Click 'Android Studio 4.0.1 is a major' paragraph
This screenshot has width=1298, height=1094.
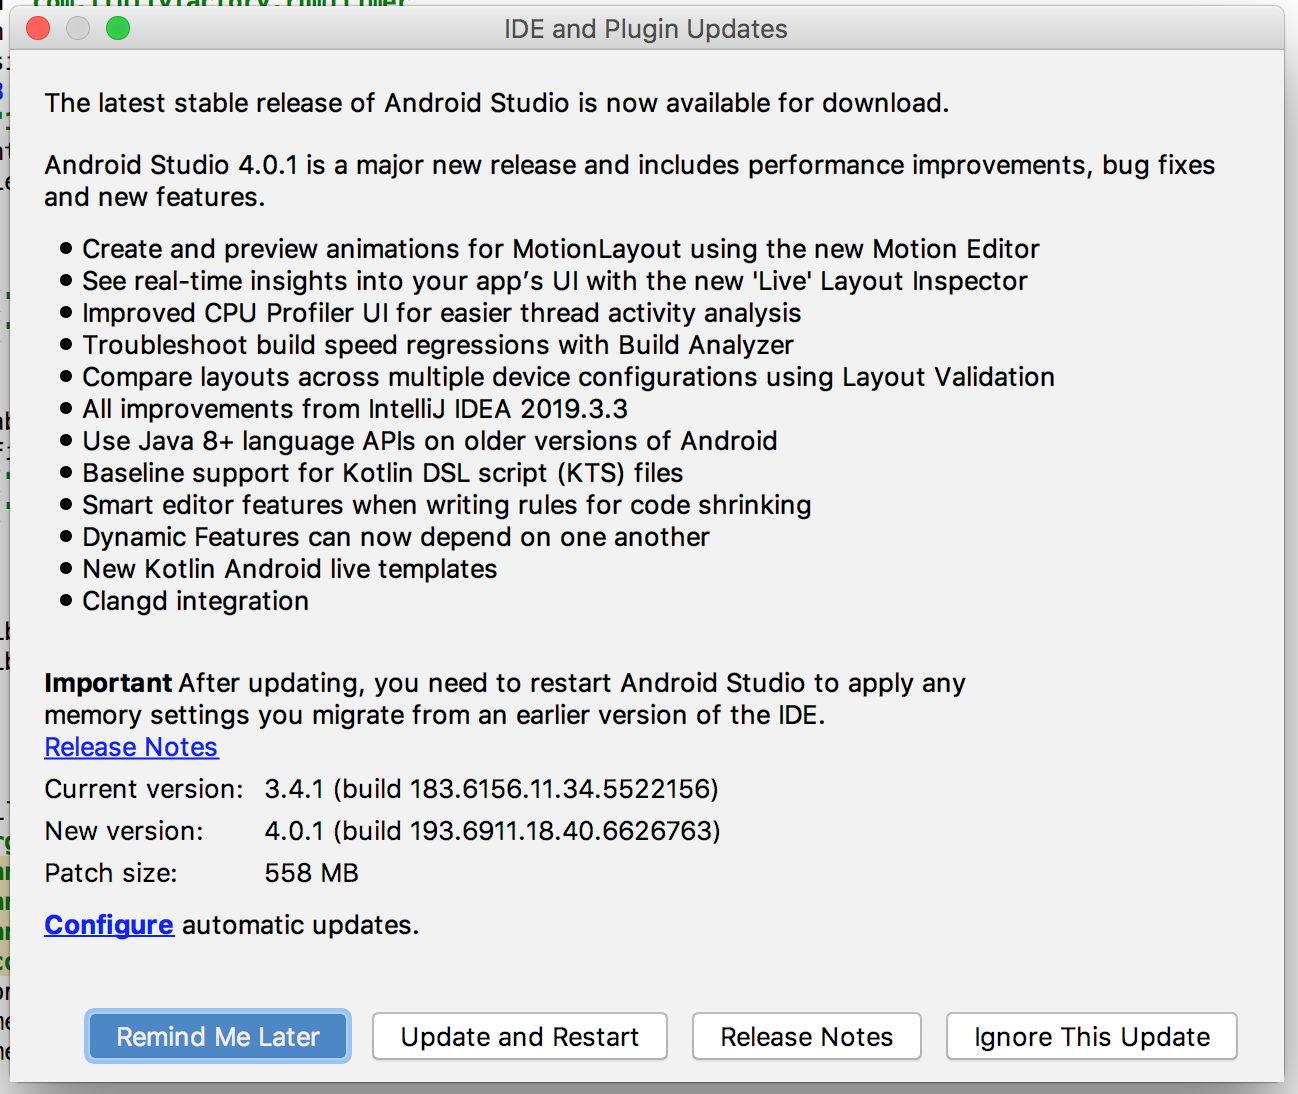pyautogui.click(x=630, y=181)
